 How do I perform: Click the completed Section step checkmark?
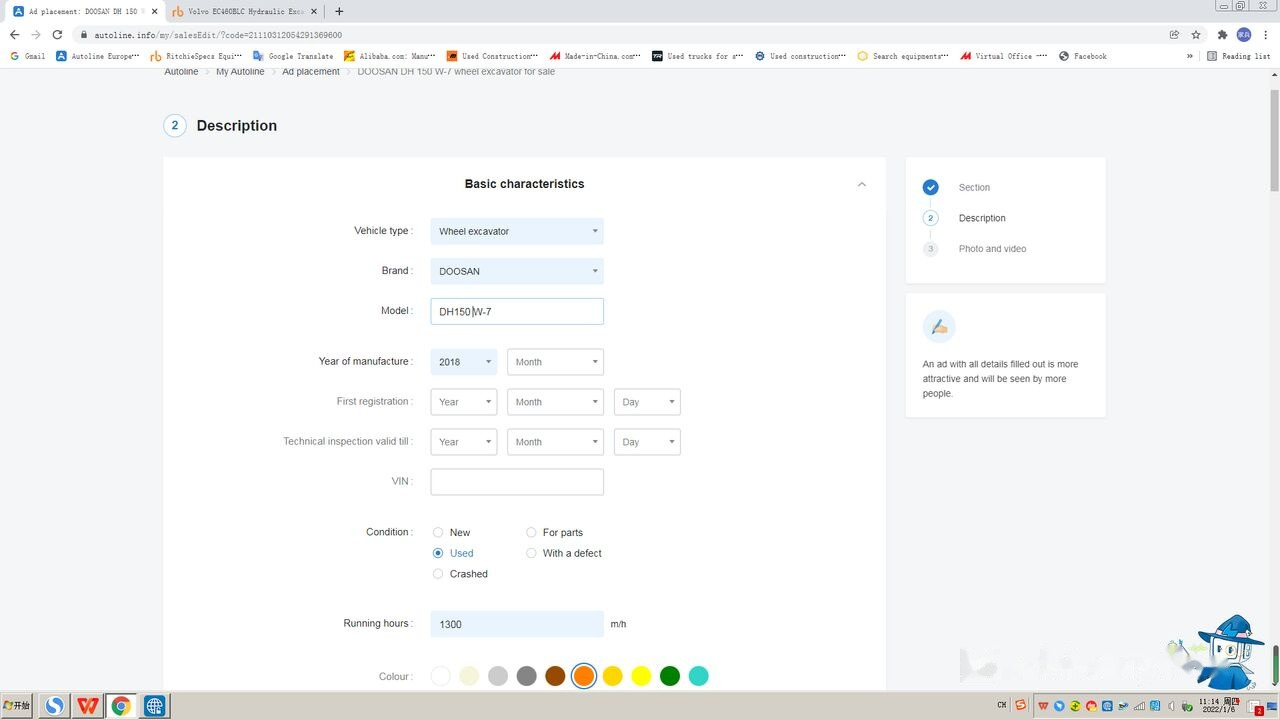click(931, 187)
